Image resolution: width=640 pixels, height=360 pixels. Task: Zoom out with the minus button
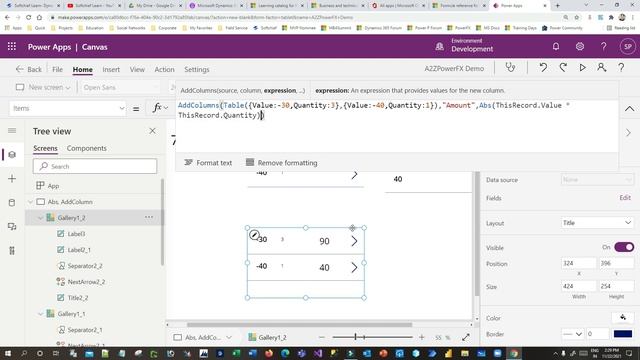pos(322,337)
